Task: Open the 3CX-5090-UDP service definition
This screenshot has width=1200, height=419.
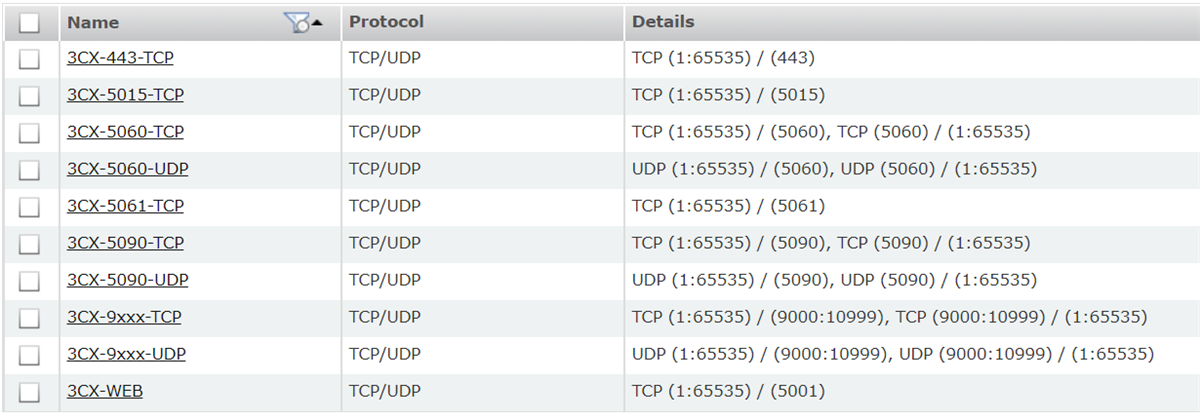Action: click(x=127, y=280)
